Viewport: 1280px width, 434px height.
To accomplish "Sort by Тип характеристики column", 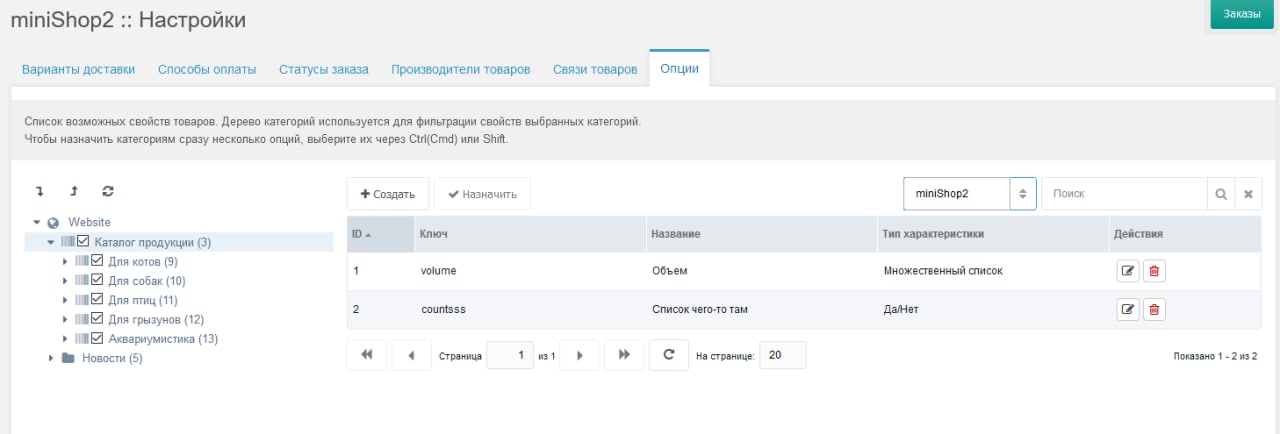I will click(x=993, y=234).
